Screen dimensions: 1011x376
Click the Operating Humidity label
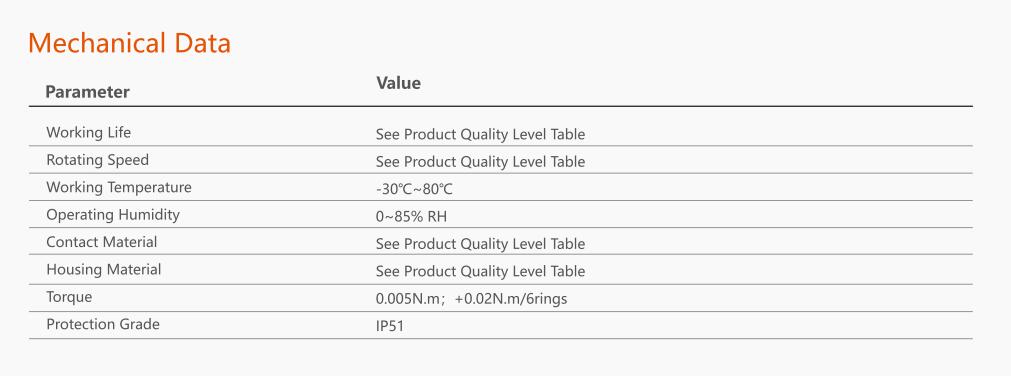113,215
